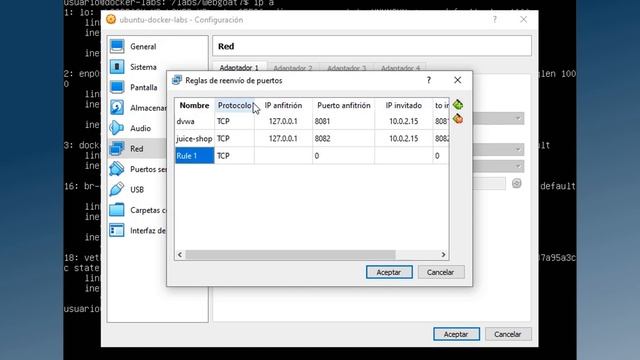Select the Red settings category
The height and width of the screenshot is (360, 640).
[x=137, y=149]
